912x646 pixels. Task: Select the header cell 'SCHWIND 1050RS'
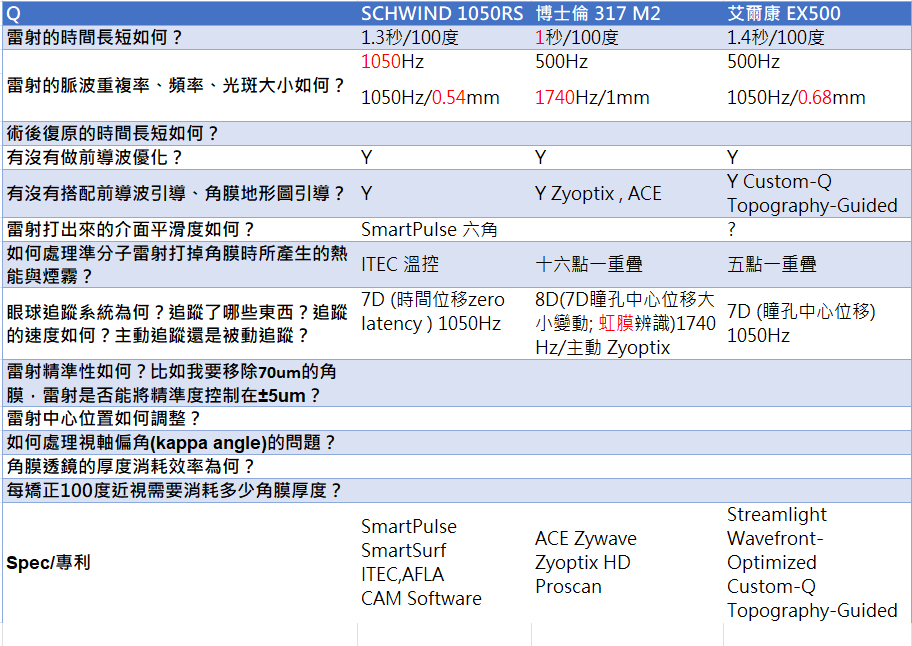coord(442,13)
